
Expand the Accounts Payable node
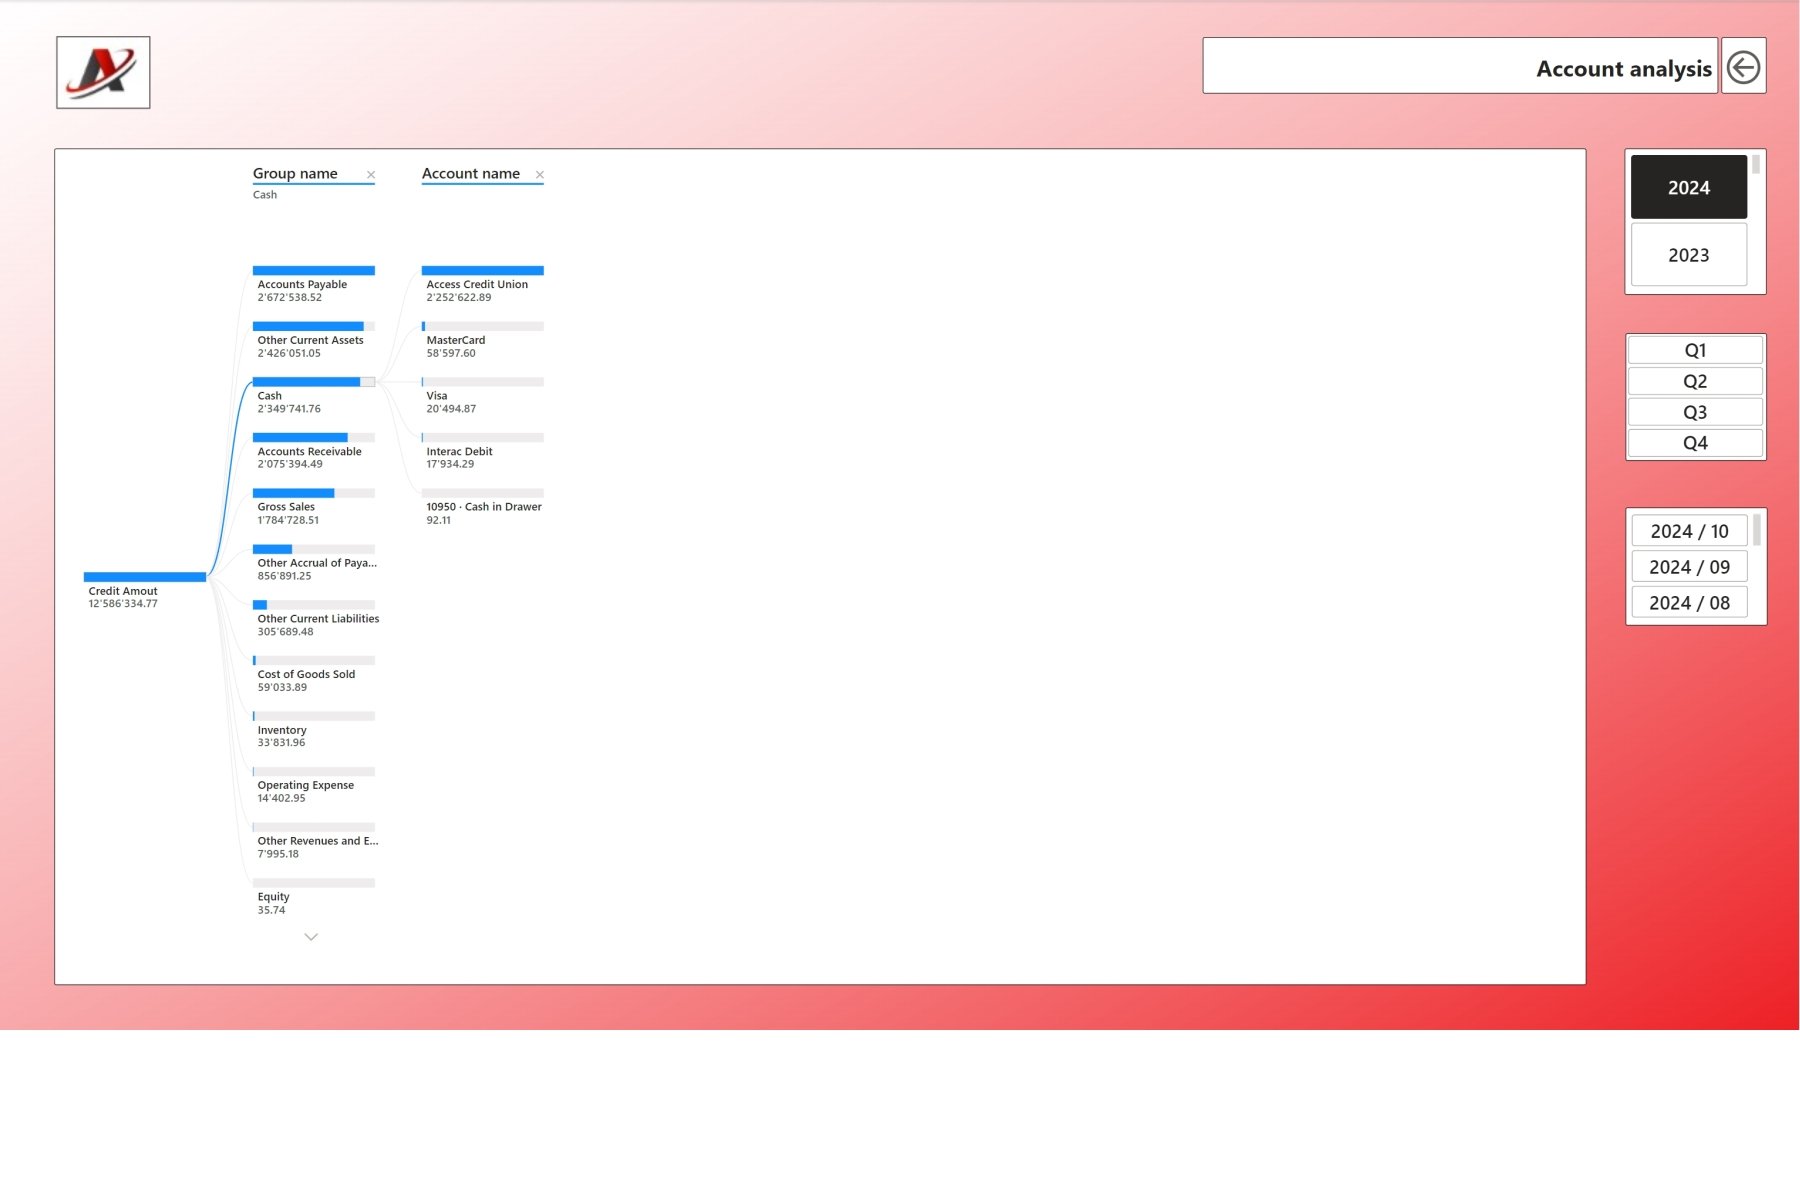[x=314, y=284]
